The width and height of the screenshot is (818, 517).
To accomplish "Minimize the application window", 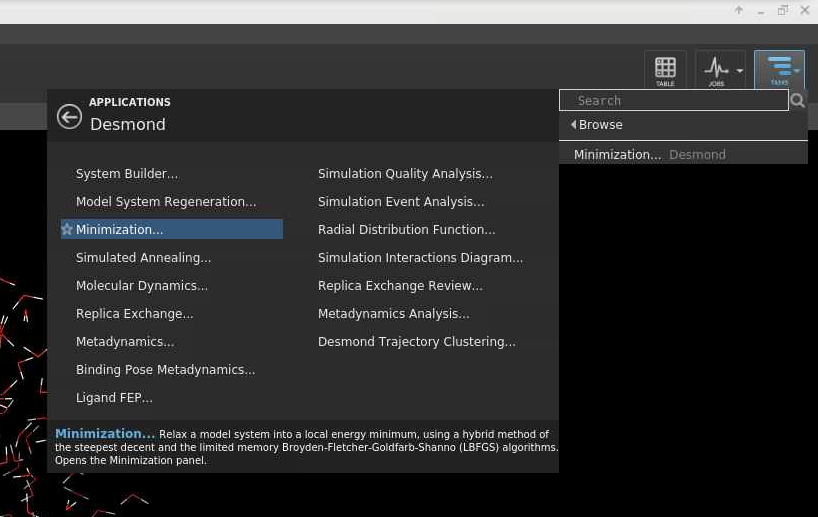I will (x=761, y=13).
